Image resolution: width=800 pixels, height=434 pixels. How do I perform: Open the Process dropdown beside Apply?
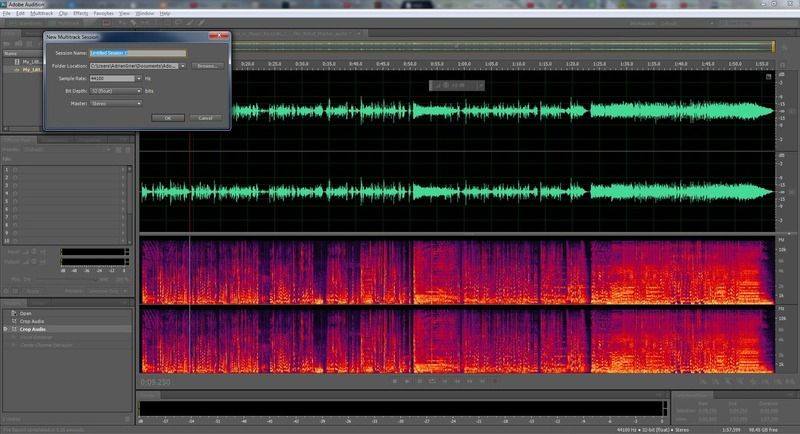click(107, 291)
